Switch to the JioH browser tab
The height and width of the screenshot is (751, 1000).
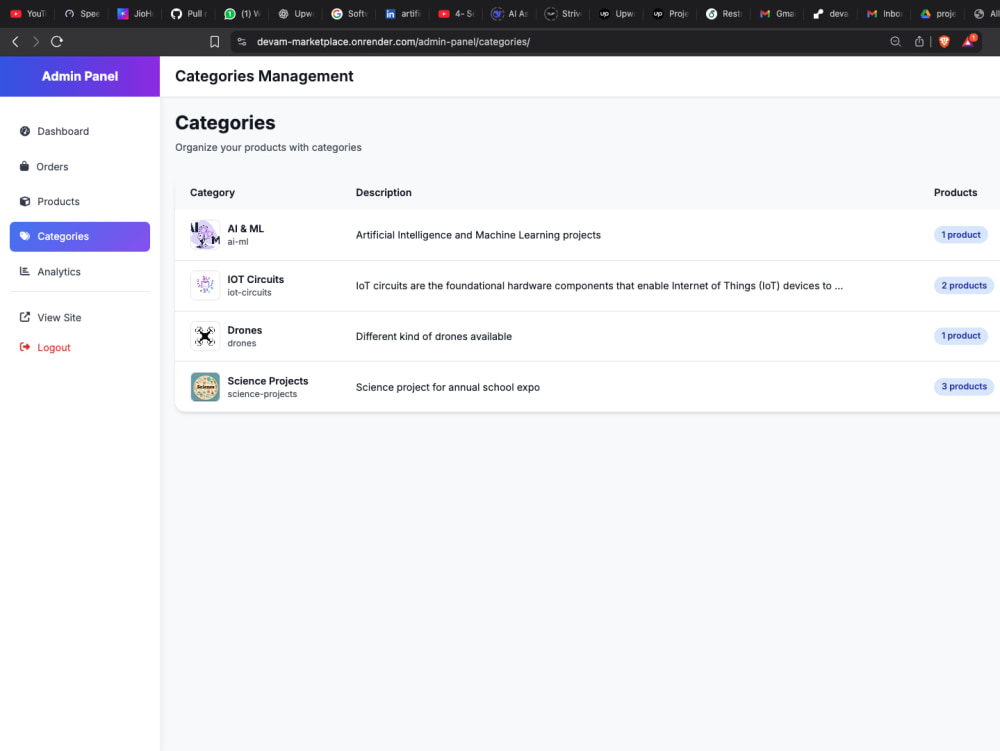[x=135, y=13]
